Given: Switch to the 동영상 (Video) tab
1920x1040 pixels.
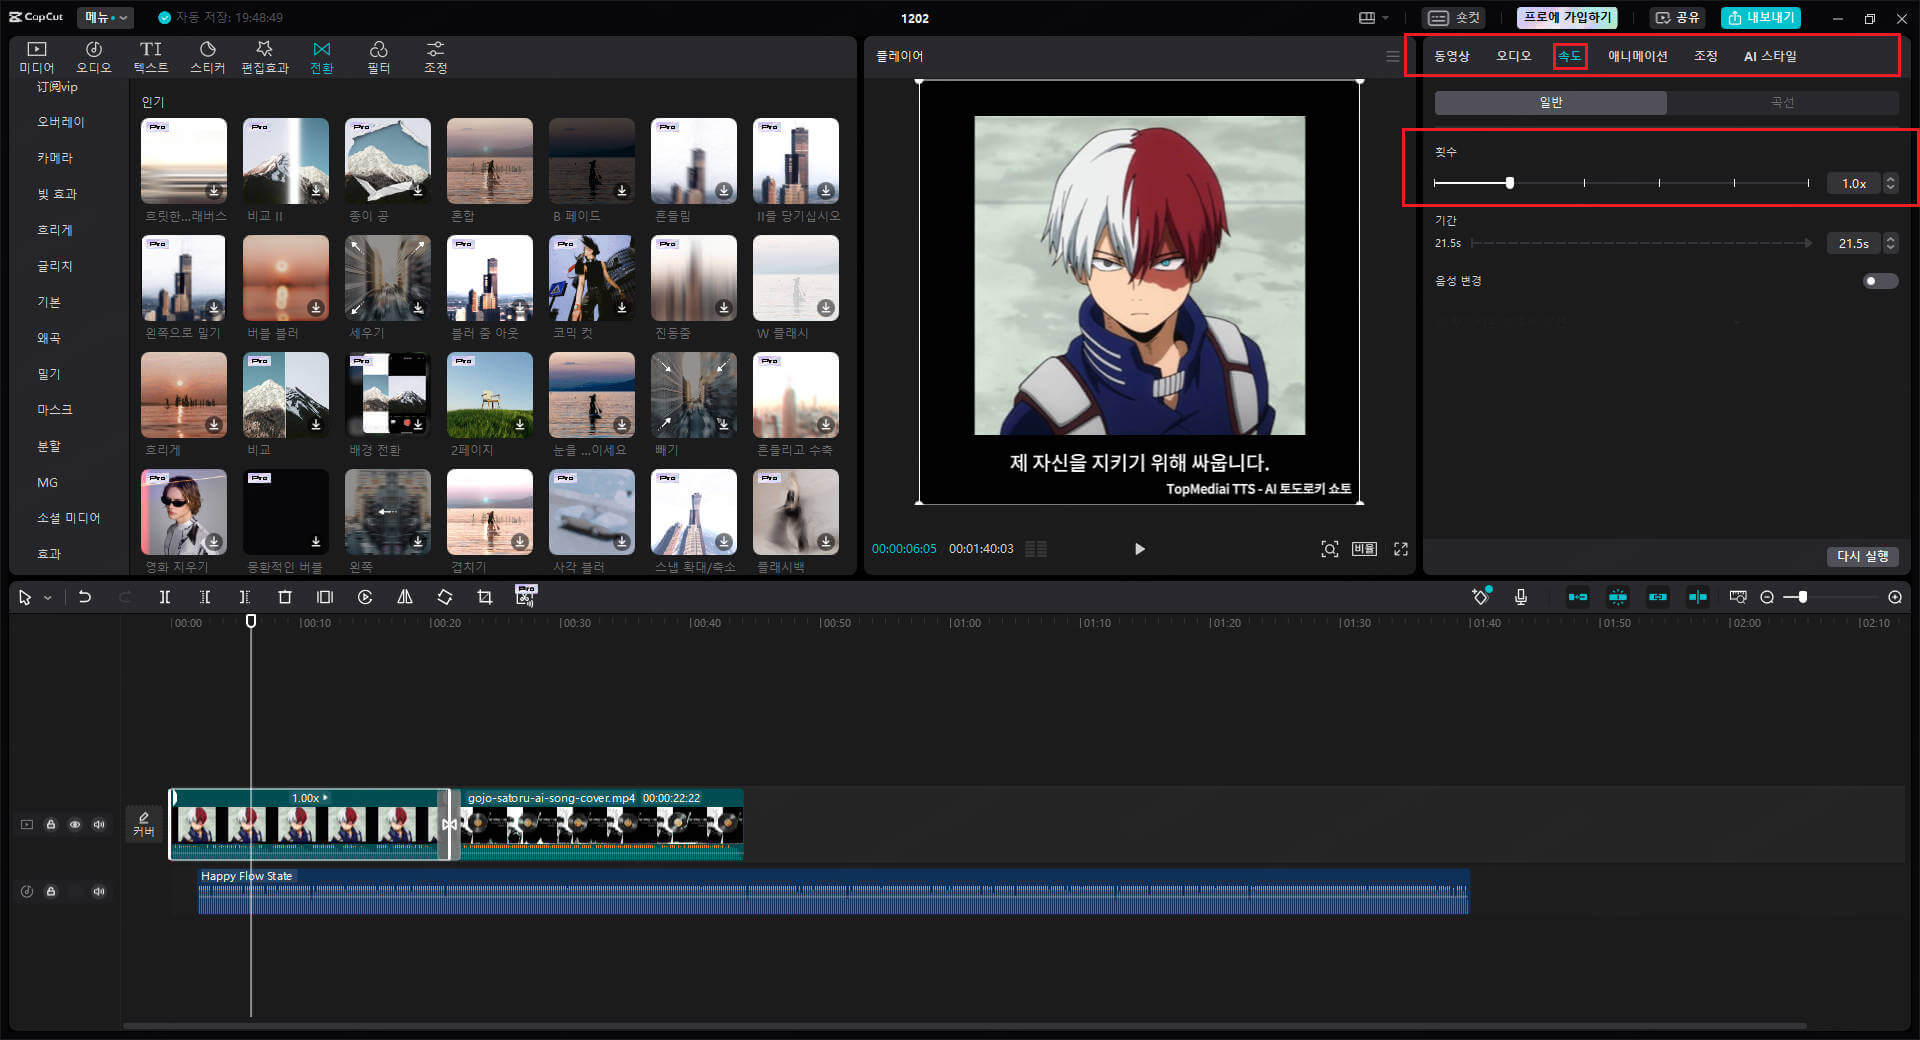Looking at the screenshot, I should click(x=1452, y=56).
